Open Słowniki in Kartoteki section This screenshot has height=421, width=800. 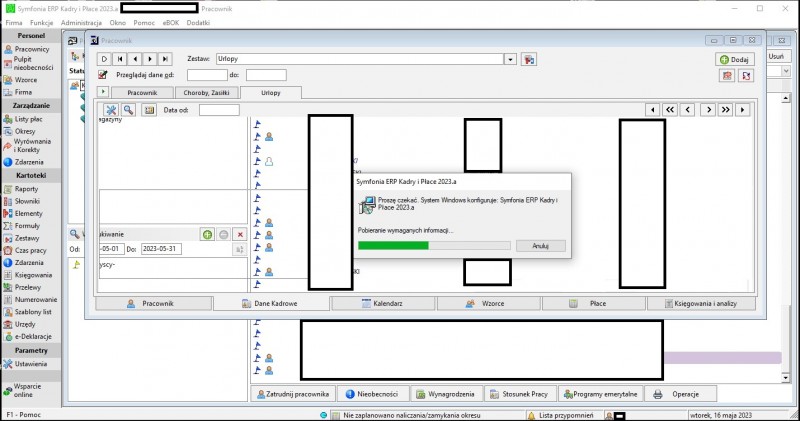coord(21,201)
